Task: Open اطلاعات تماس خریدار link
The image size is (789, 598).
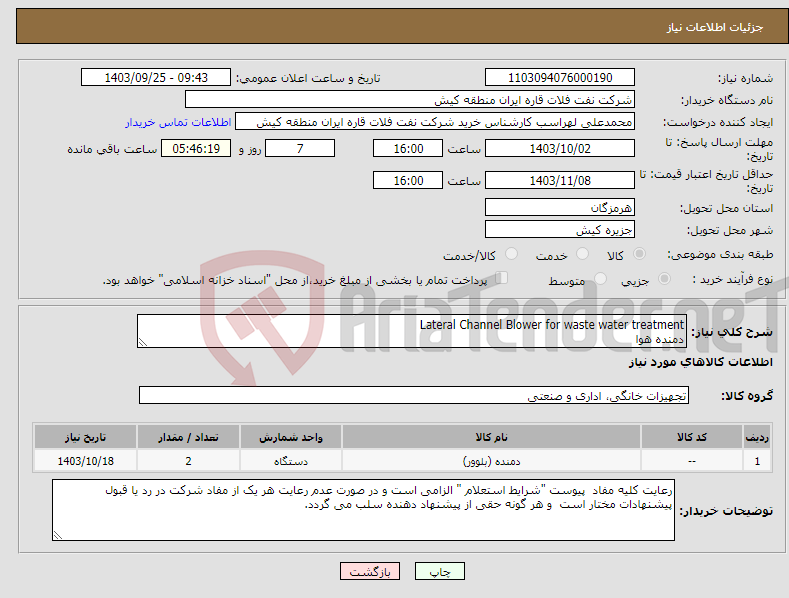Action: click(178, 122)
